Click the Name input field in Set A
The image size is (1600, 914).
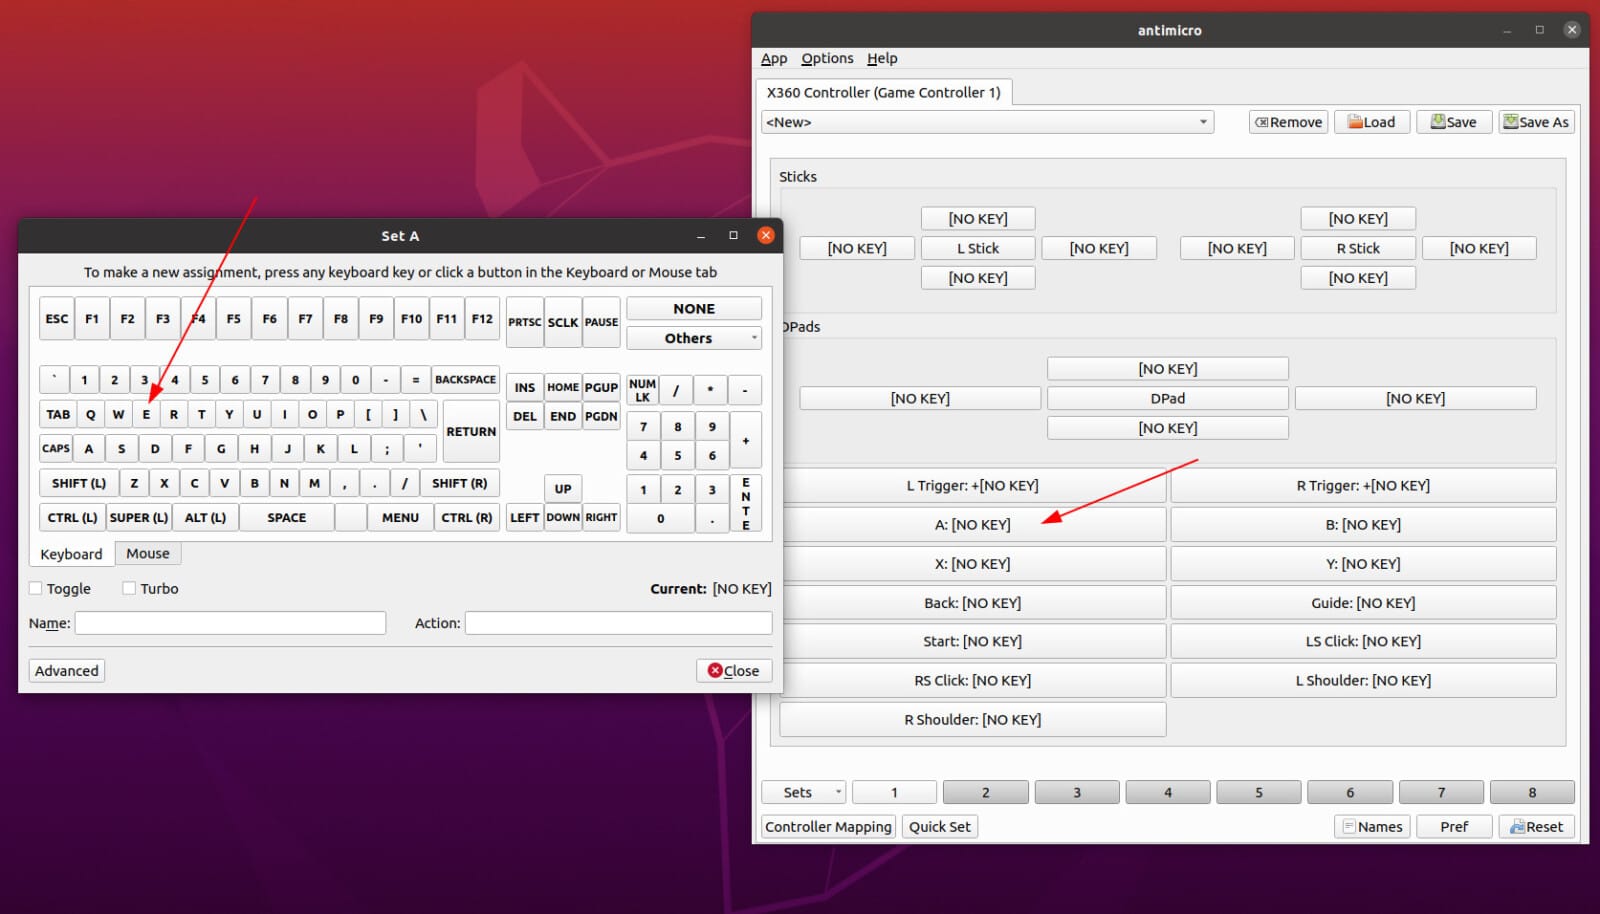coord(230,622)
